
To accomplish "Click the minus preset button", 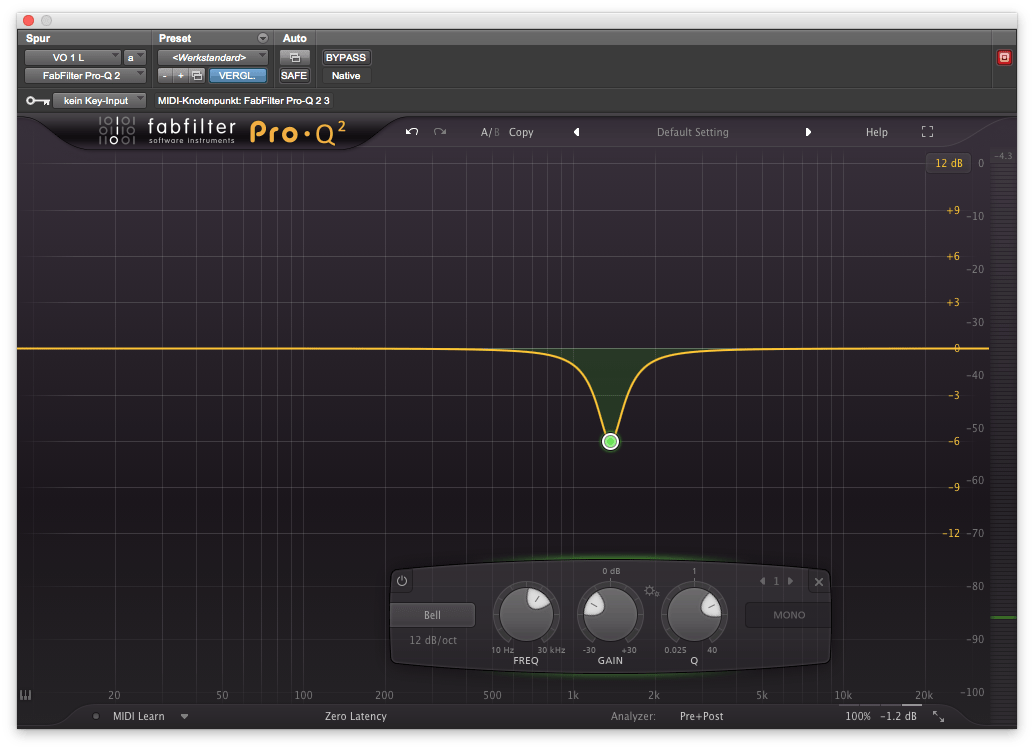I will point(165,76).
